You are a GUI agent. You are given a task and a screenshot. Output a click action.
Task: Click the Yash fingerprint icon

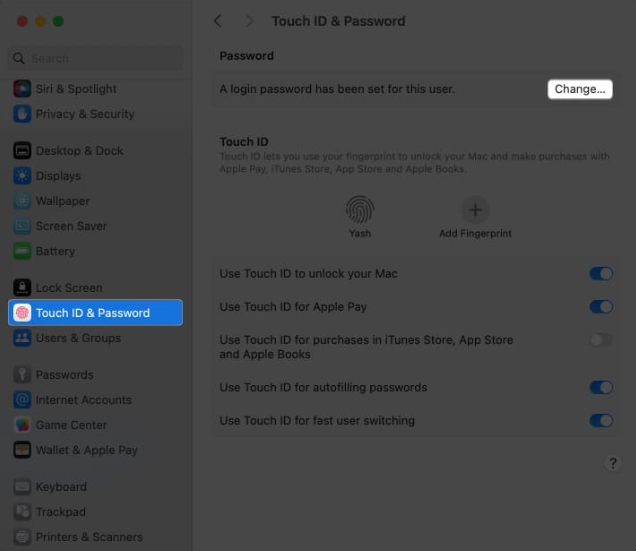[360, 209]
